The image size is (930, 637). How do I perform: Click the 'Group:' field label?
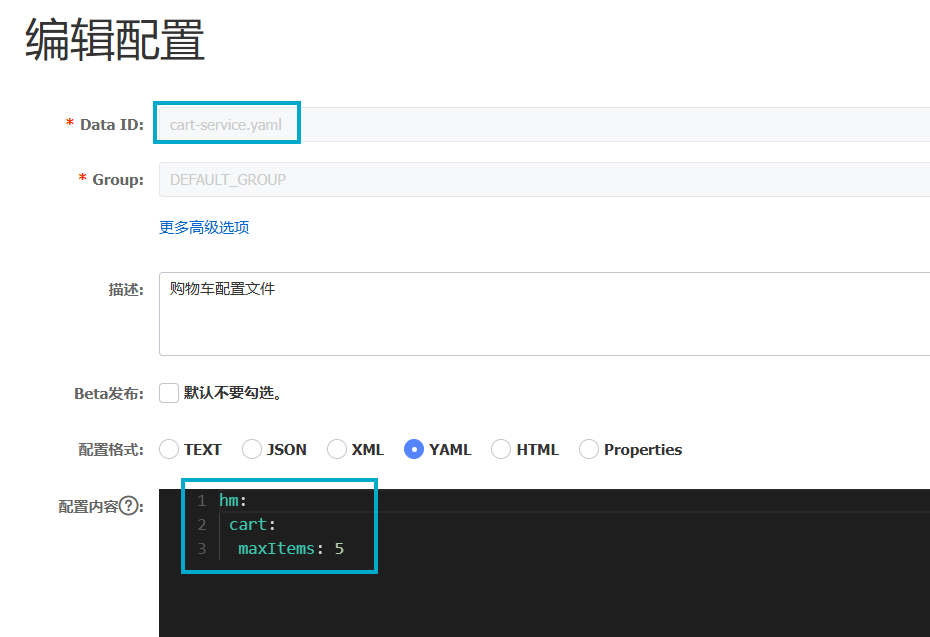[117, 179]
